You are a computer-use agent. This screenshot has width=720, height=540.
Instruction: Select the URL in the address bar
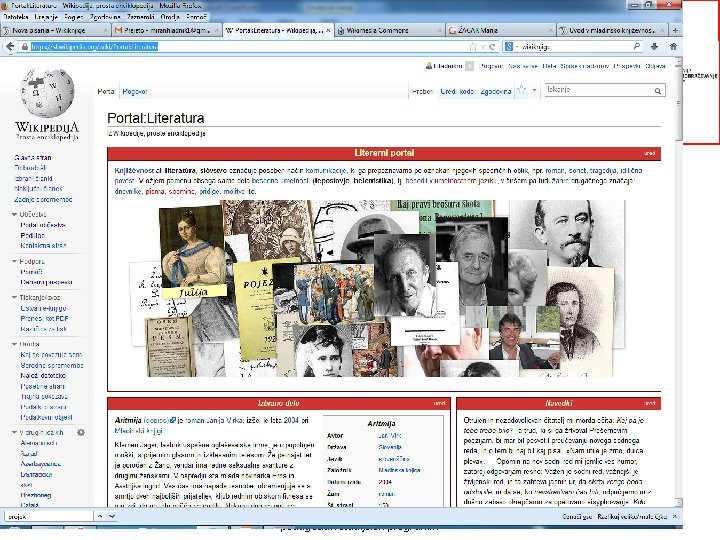pos(95,47)
